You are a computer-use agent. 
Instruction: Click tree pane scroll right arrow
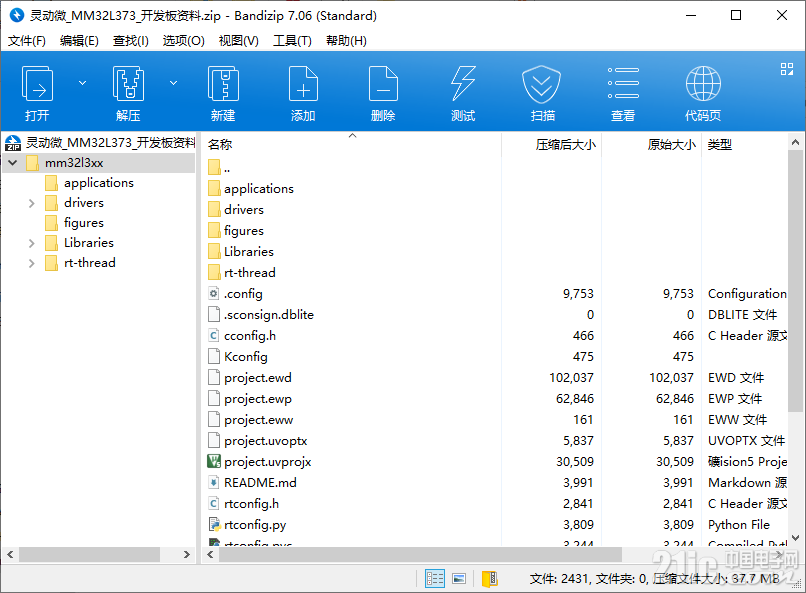point(187,554)
